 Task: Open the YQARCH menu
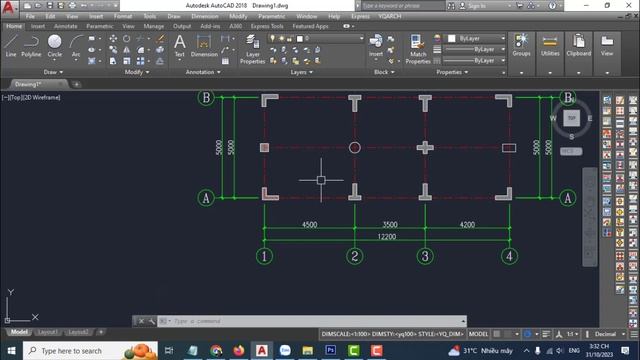click(389, 16)
